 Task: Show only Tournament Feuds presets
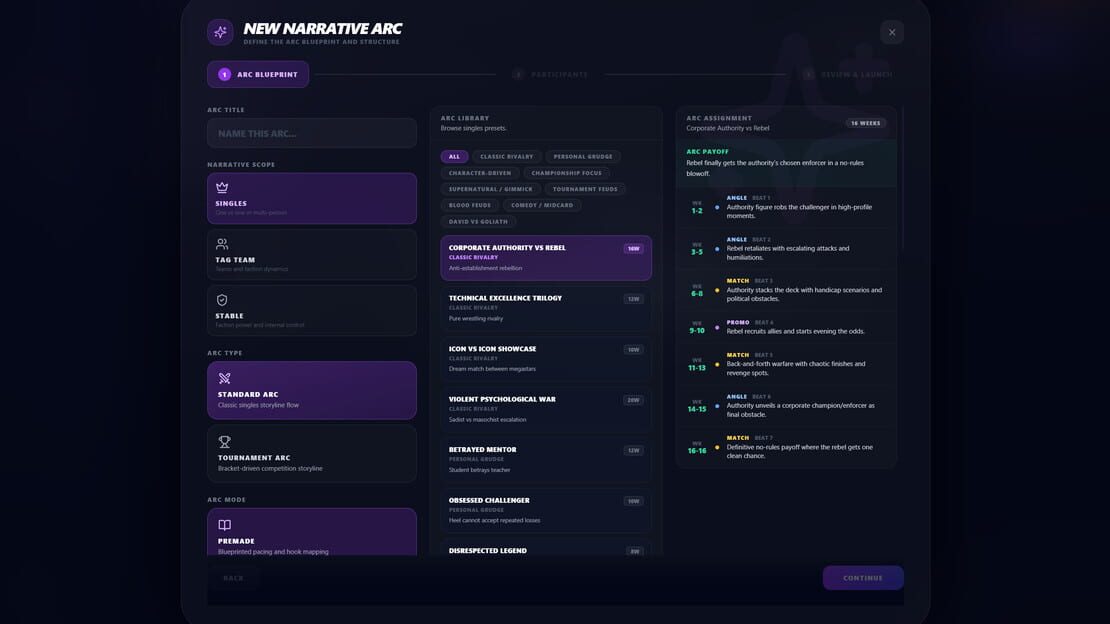click(x=585, y=189)
